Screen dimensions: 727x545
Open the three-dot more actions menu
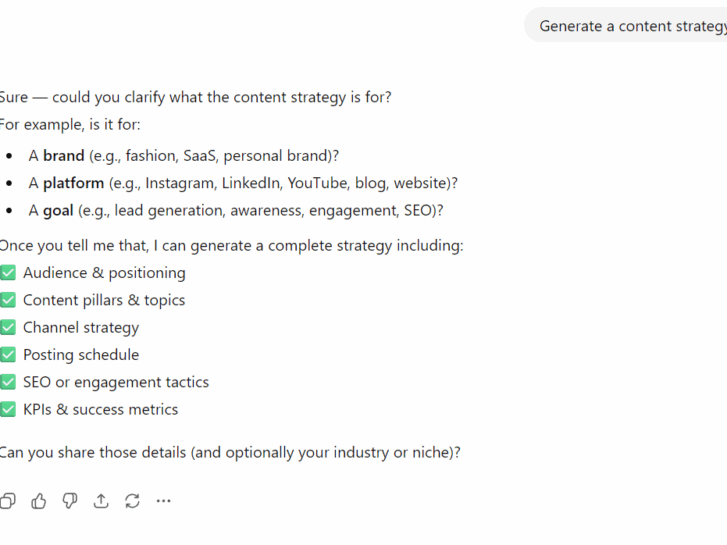[x=164, y=501]
